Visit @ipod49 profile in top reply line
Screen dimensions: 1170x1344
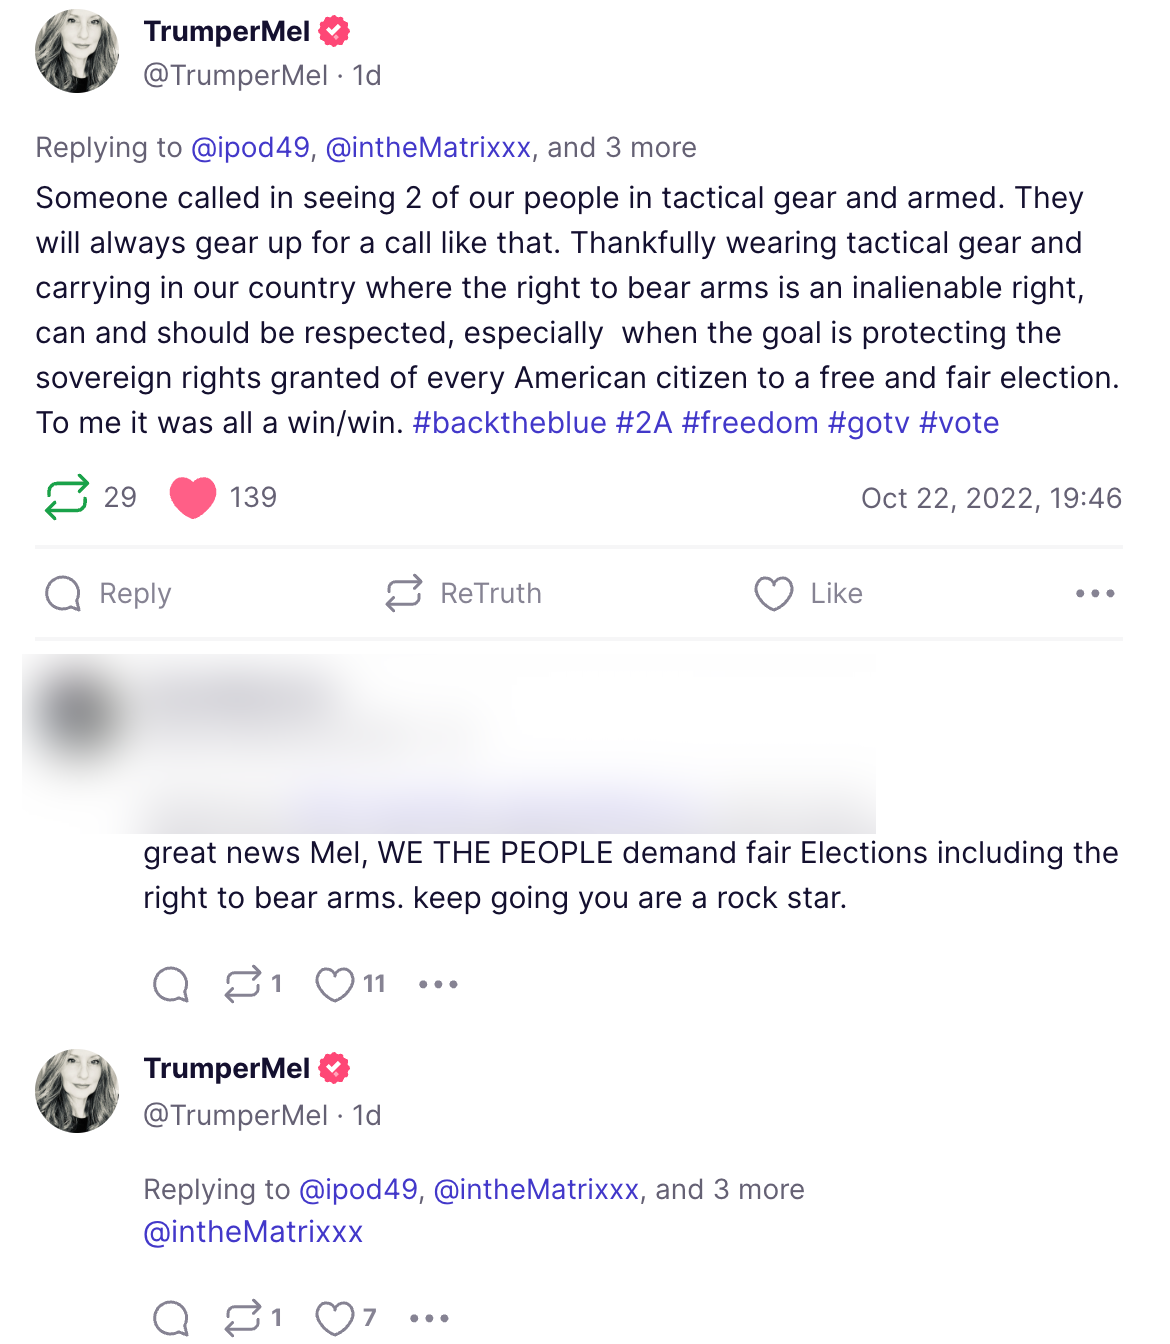(250, 148)
